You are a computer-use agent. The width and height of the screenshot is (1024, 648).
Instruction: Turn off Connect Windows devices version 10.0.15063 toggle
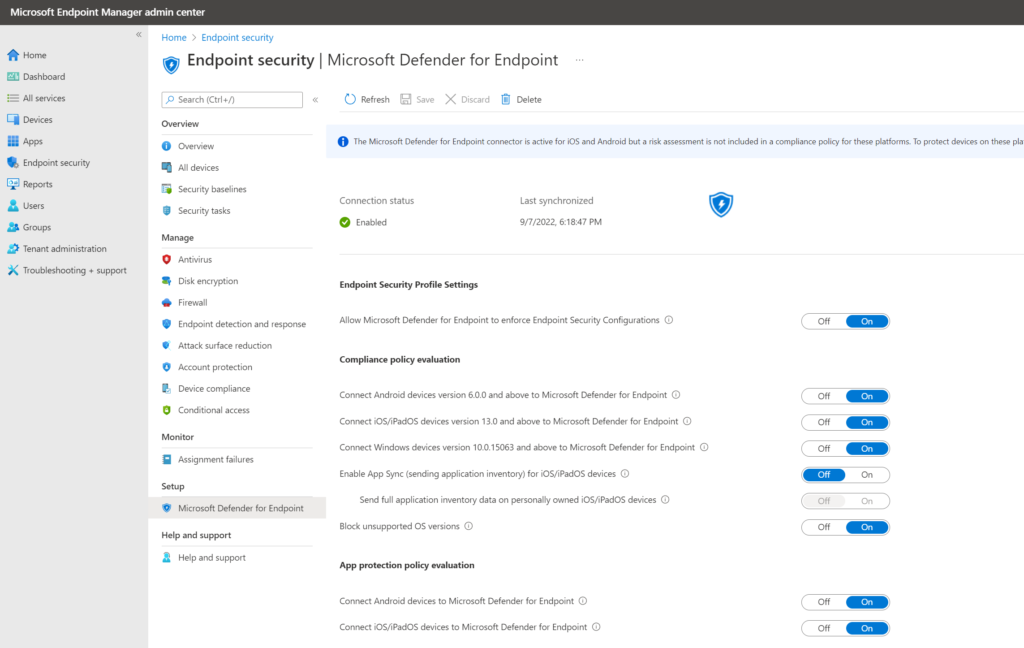tap(824, 449)
